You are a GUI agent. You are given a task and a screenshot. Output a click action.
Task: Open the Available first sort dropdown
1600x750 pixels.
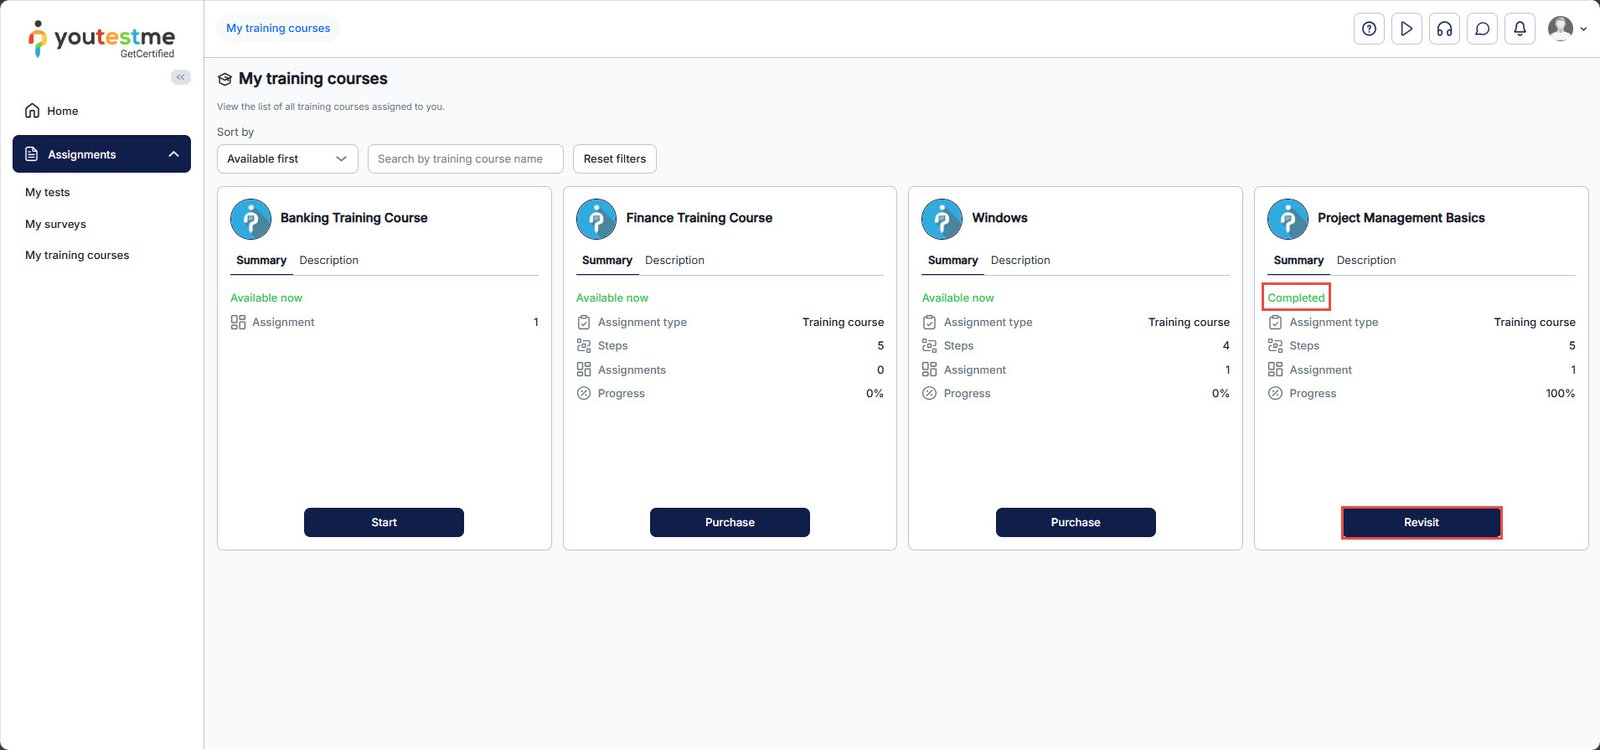coord(287,159)
